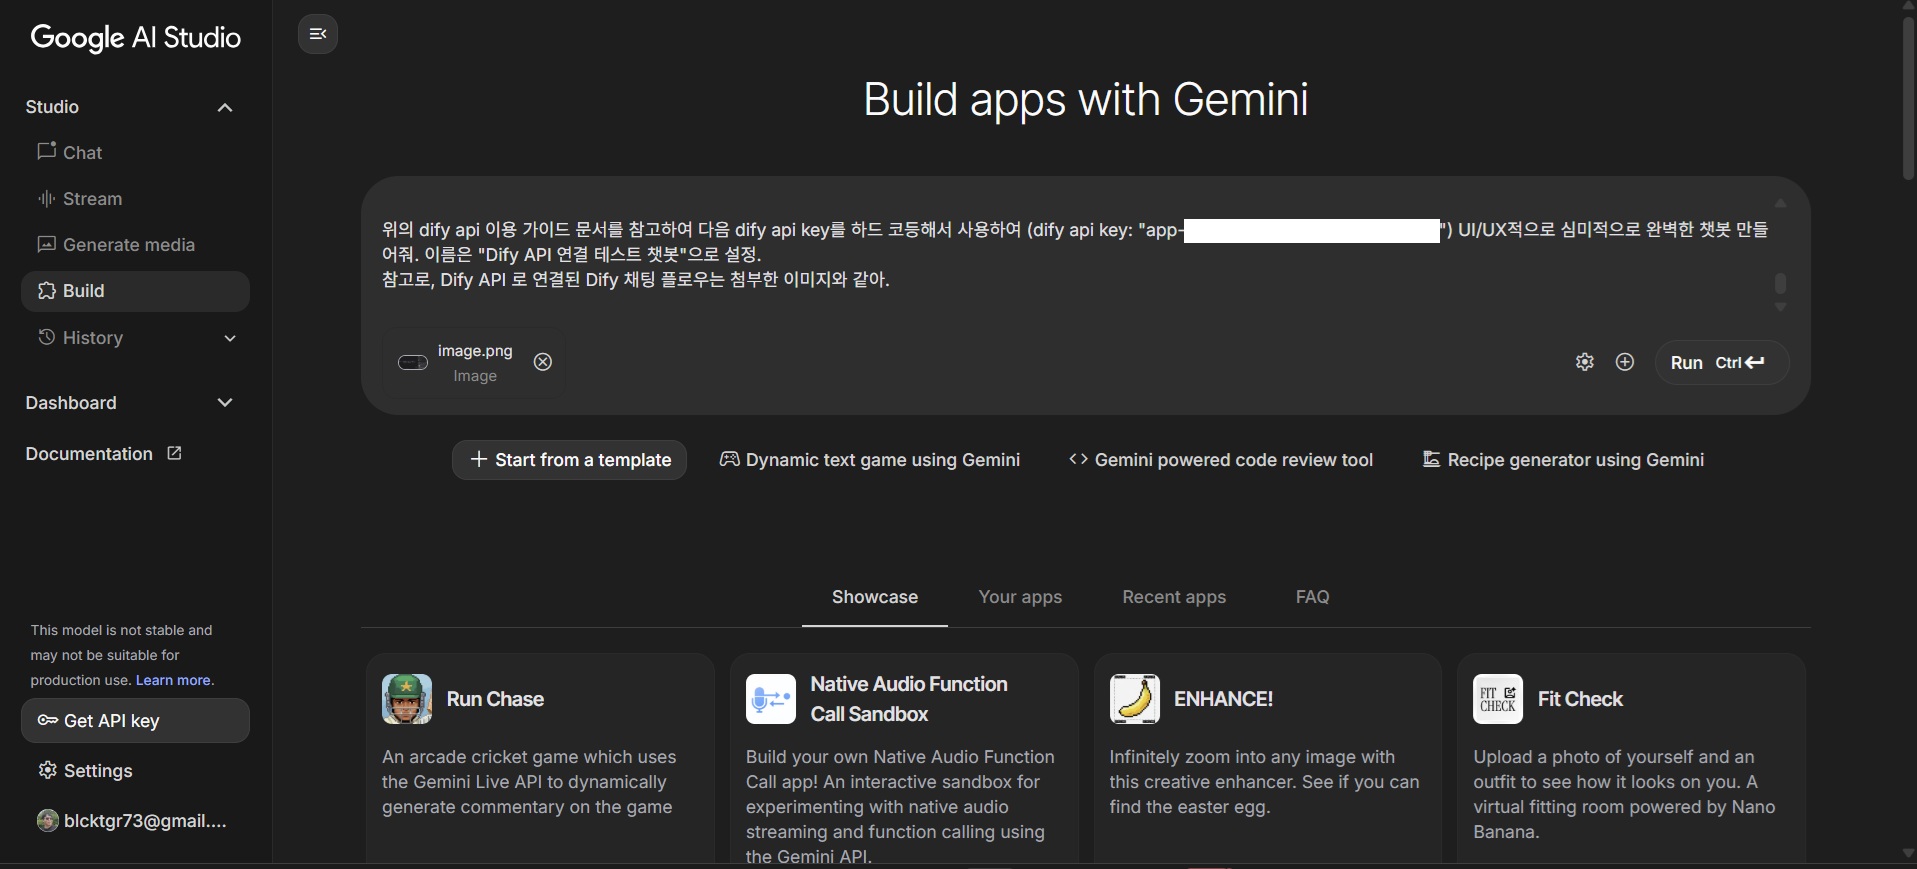Viewport: 1917px width, 869px height.
Task: Click the History clock icon
Action: pos(46,337)
